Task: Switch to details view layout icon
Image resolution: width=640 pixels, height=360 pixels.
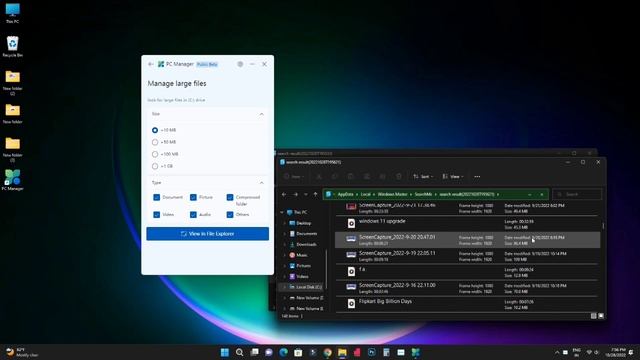Action: click(x=593, y=316)
